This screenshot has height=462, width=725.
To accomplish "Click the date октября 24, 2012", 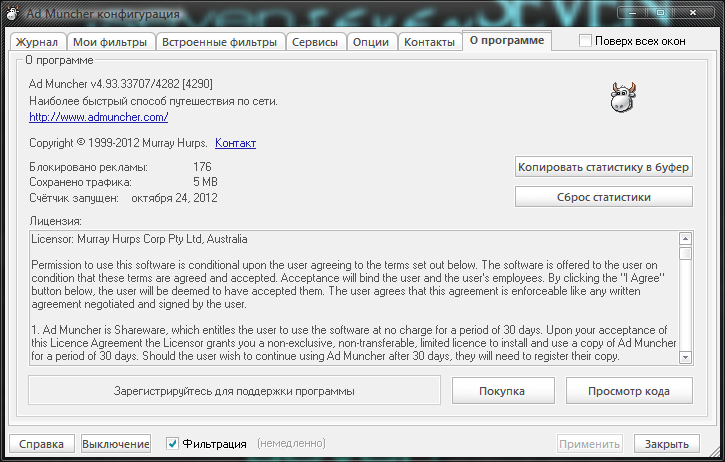I will pos(174,198).
